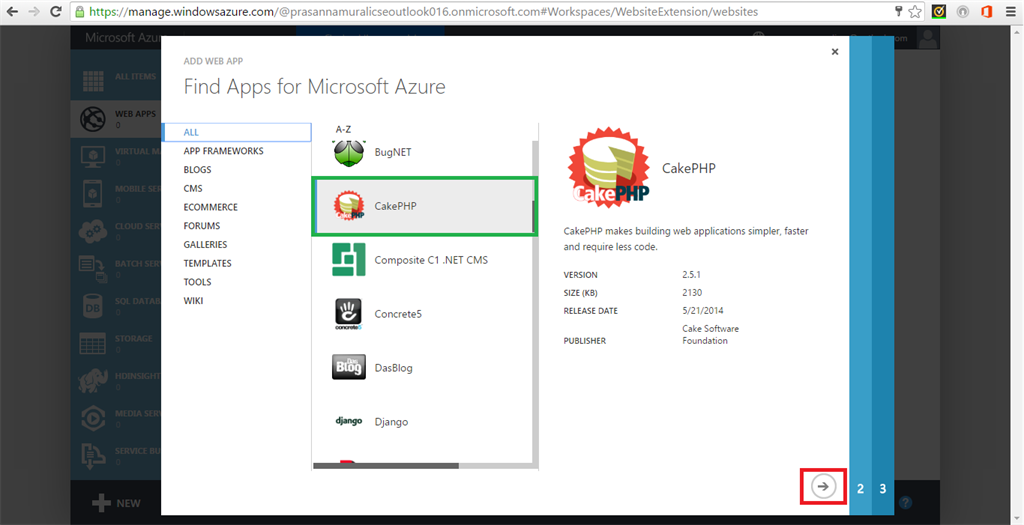The height and width of the screenshot is (525, 1024).
Task: Select the CMS category
Action: point(193,188)
